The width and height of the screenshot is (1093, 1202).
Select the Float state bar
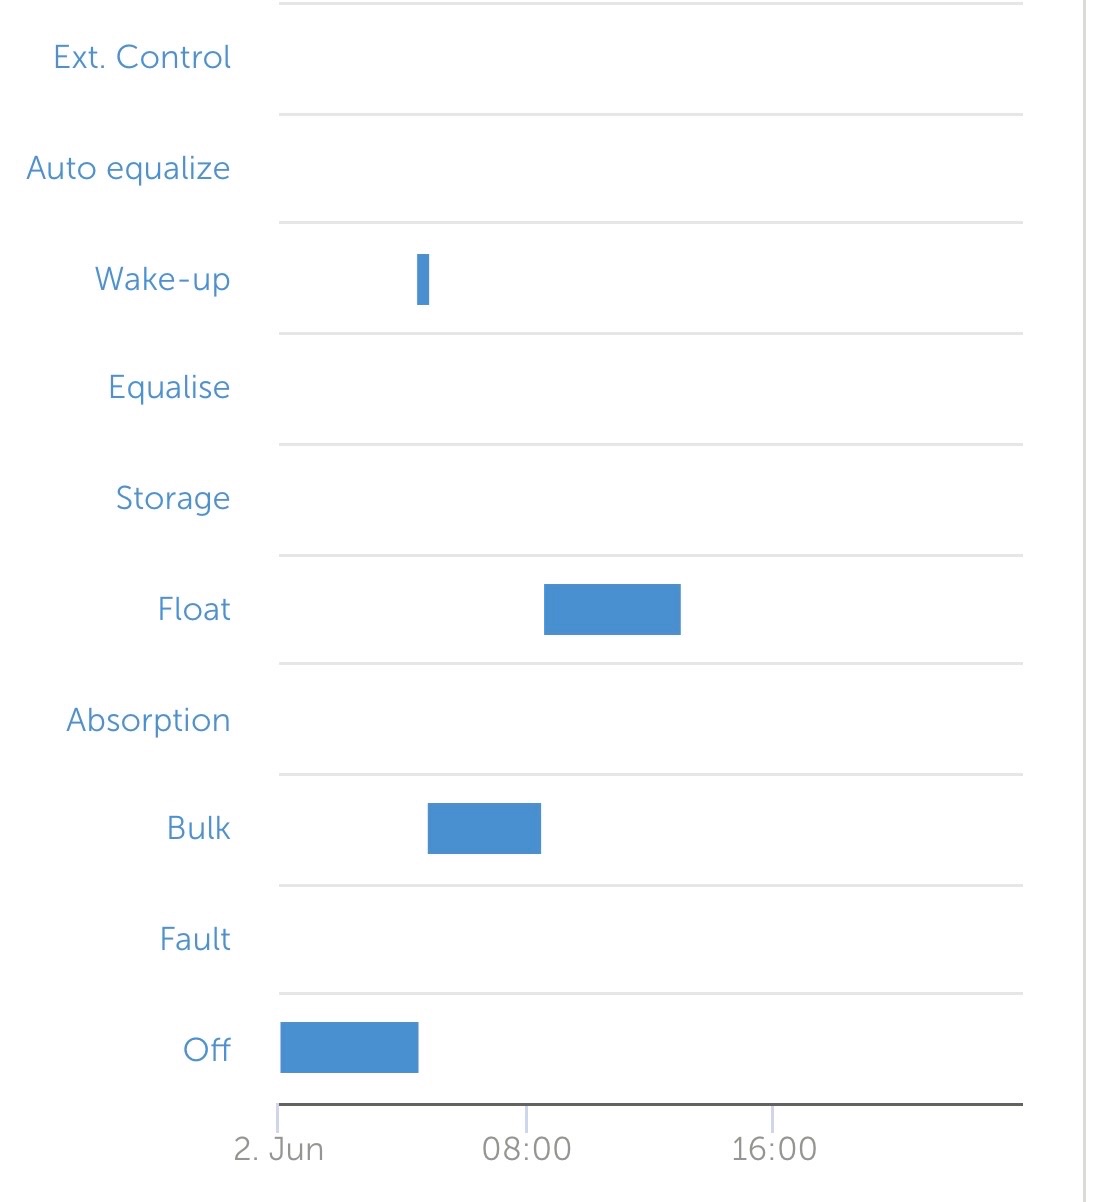pos(612,609)
